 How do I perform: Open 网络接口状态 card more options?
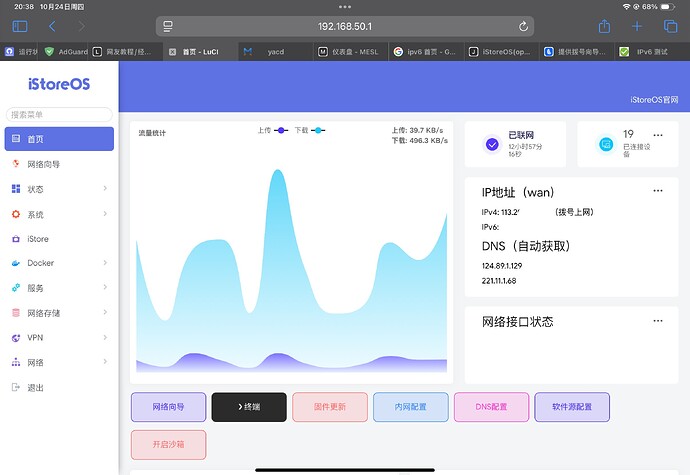657,320
